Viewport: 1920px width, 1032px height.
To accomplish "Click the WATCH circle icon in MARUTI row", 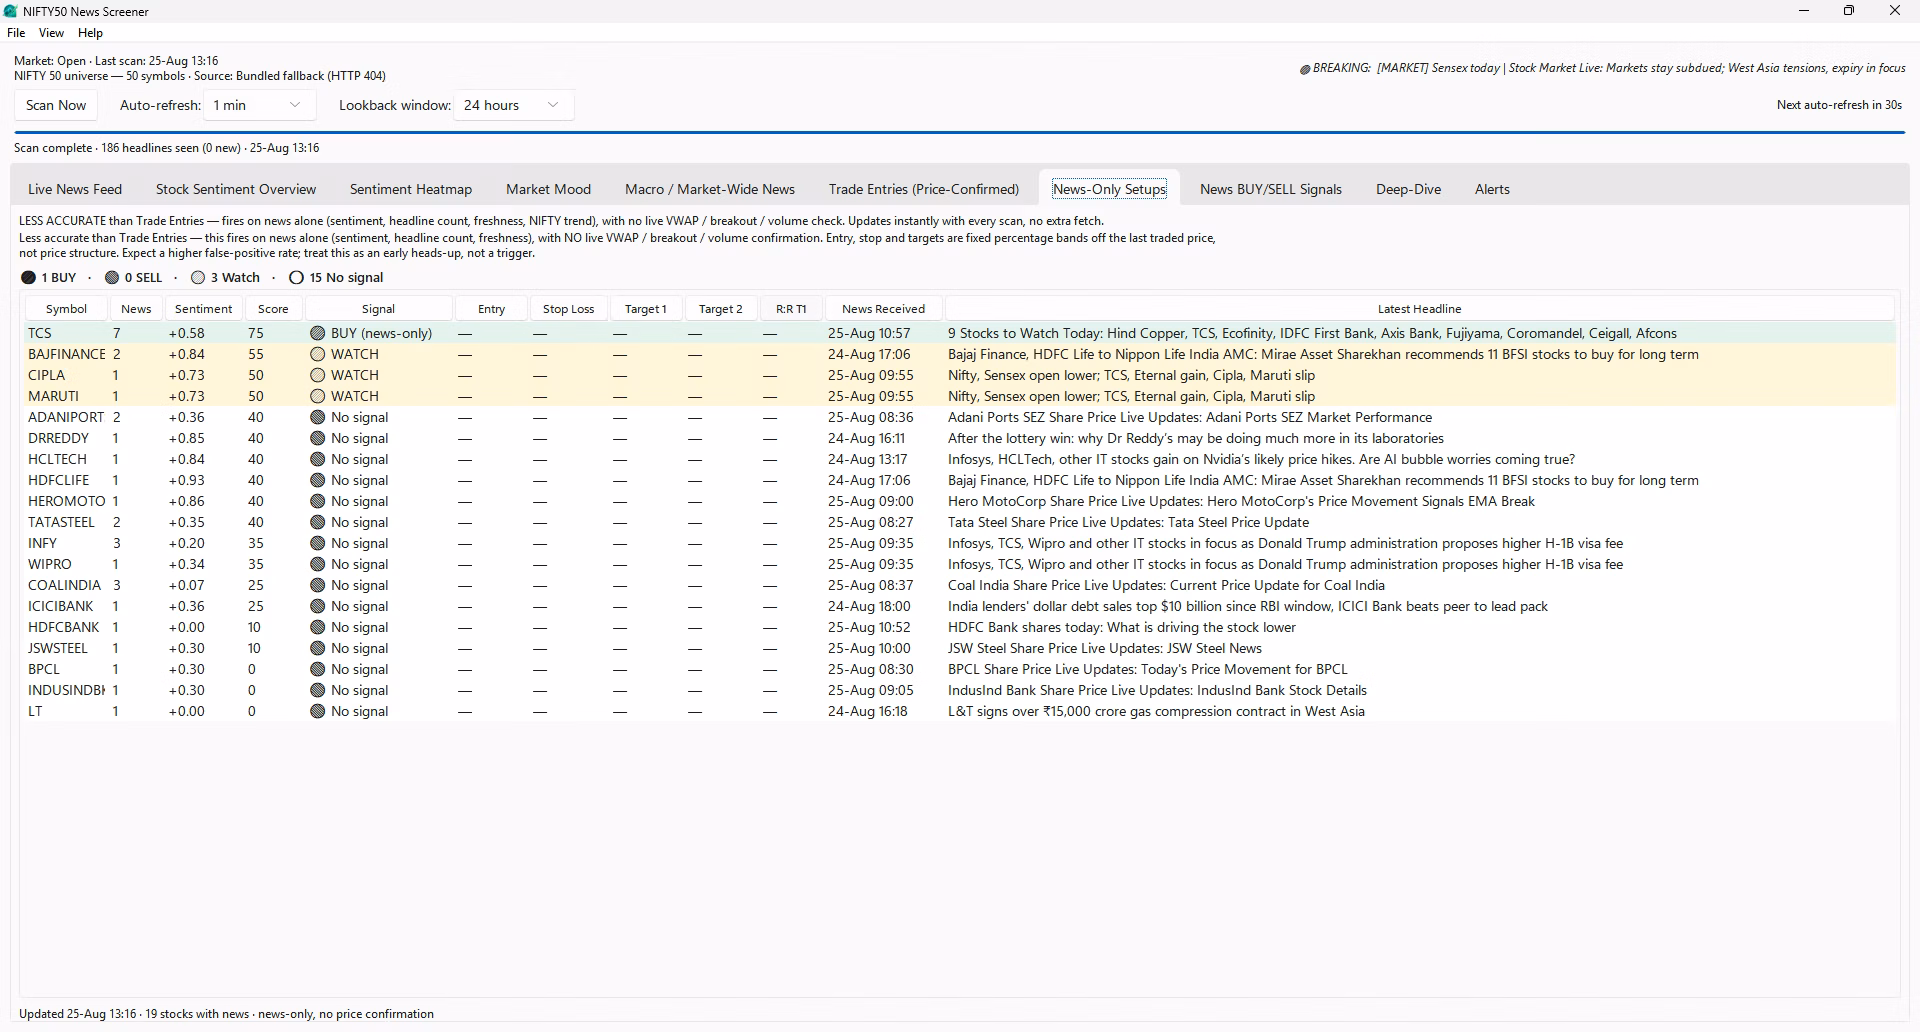I will [318, 396].
